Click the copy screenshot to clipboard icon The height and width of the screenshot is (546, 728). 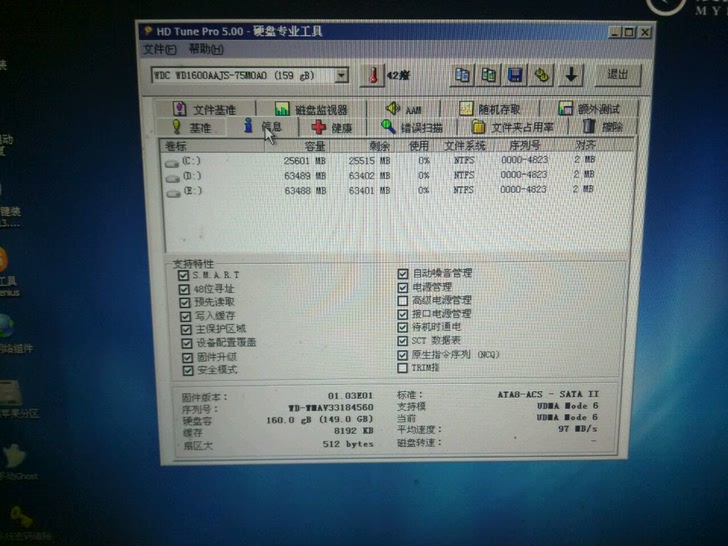[x=488, y=75]
